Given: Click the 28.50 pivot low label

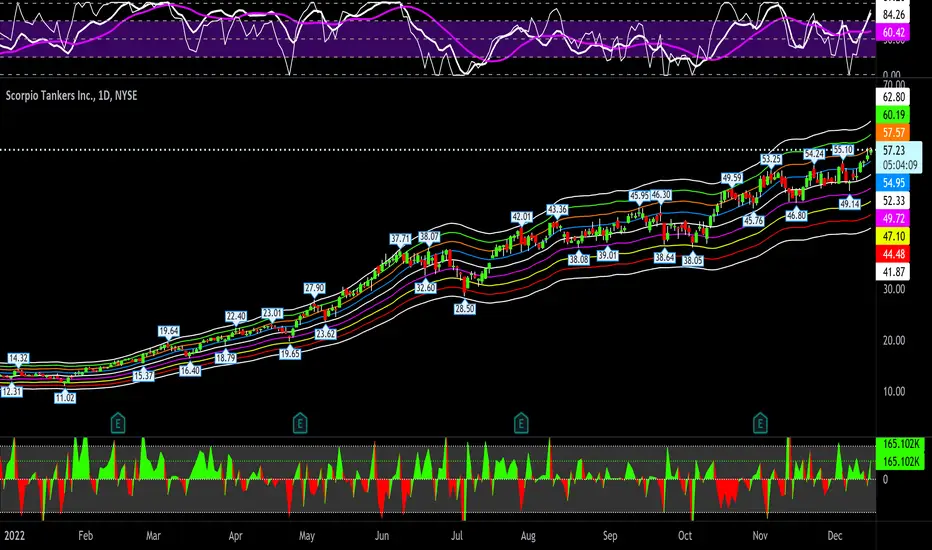Looking at the screenshot, I should coord(464,309).
